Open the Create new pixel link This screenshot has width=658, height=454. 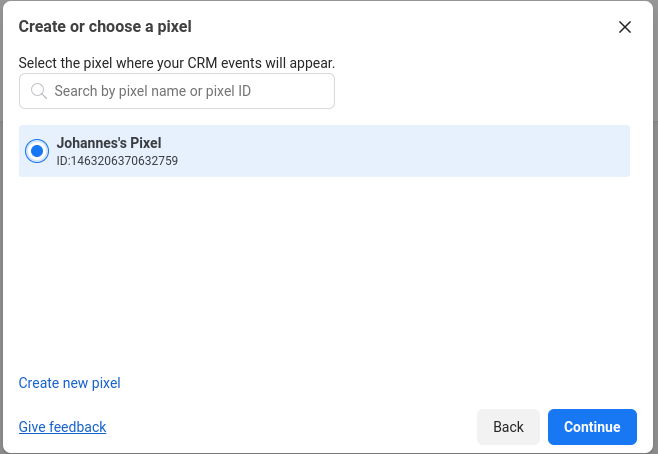pos(70,383)
